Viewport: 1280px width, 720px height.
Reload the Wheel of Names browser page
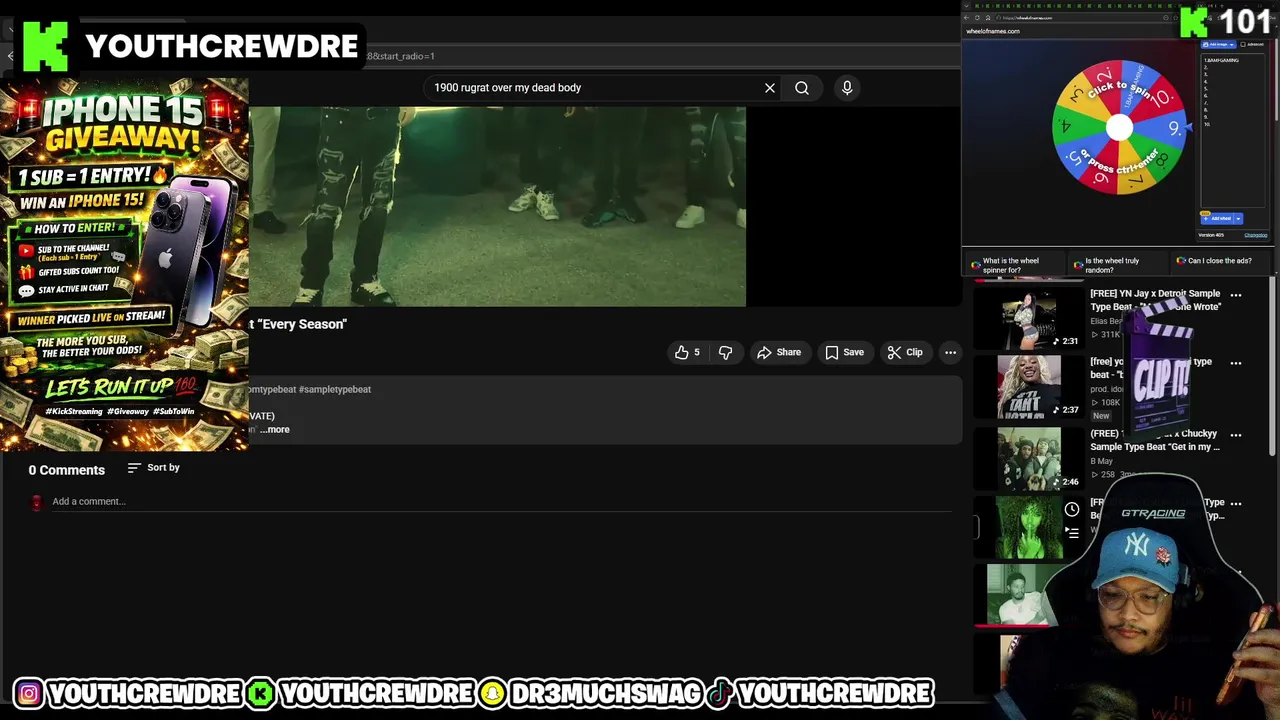pyautogui.click(x=977, y=18)
